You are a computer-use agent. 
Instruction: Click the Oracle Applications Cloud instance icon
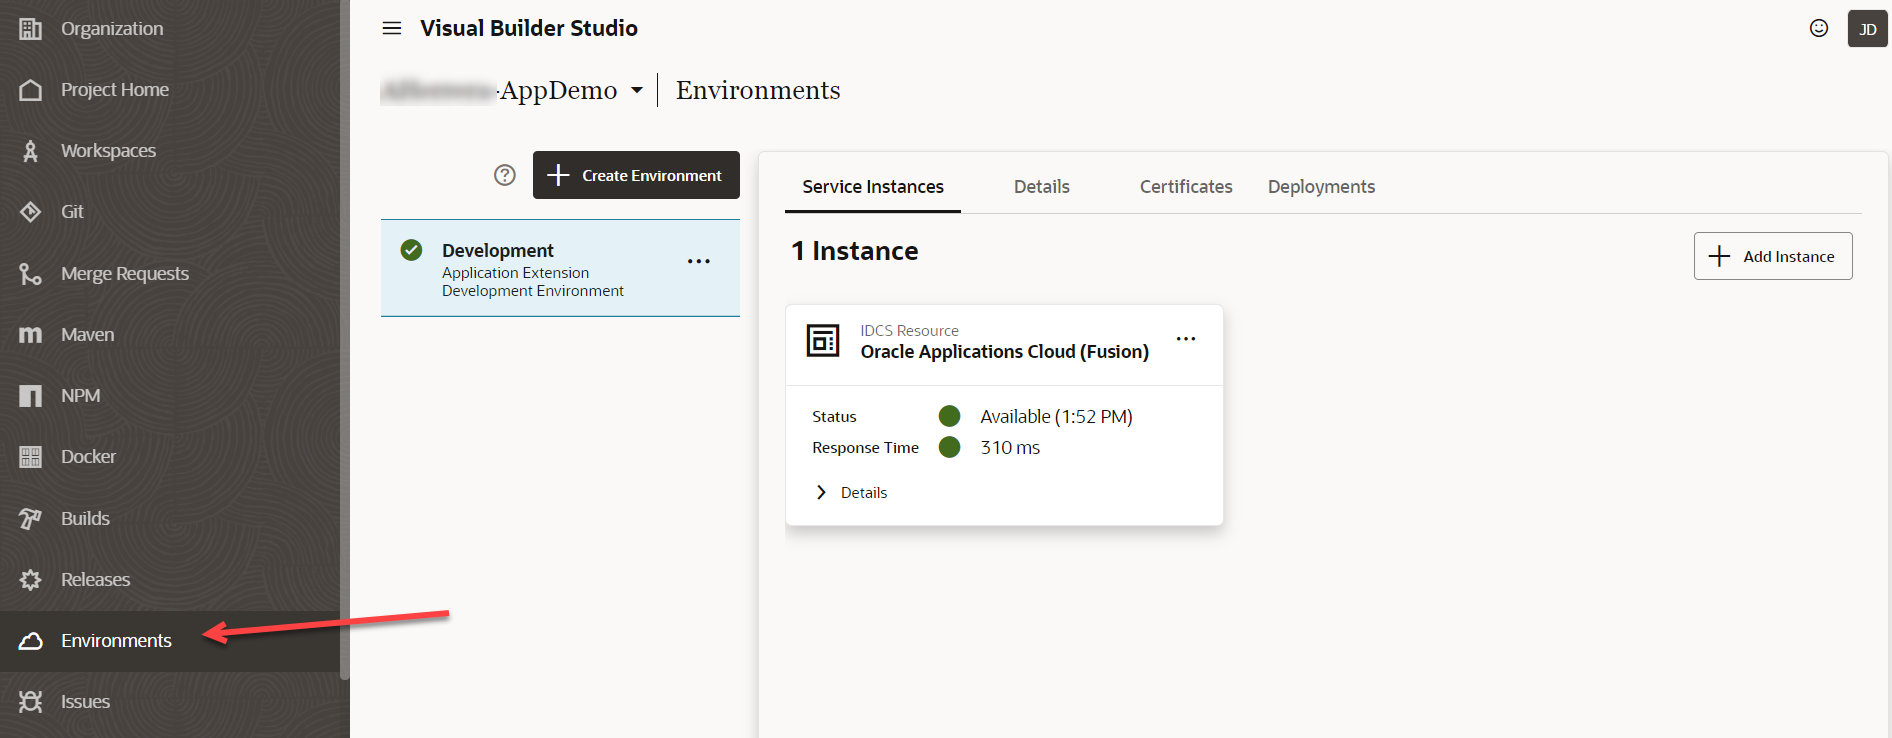[823, 341]
